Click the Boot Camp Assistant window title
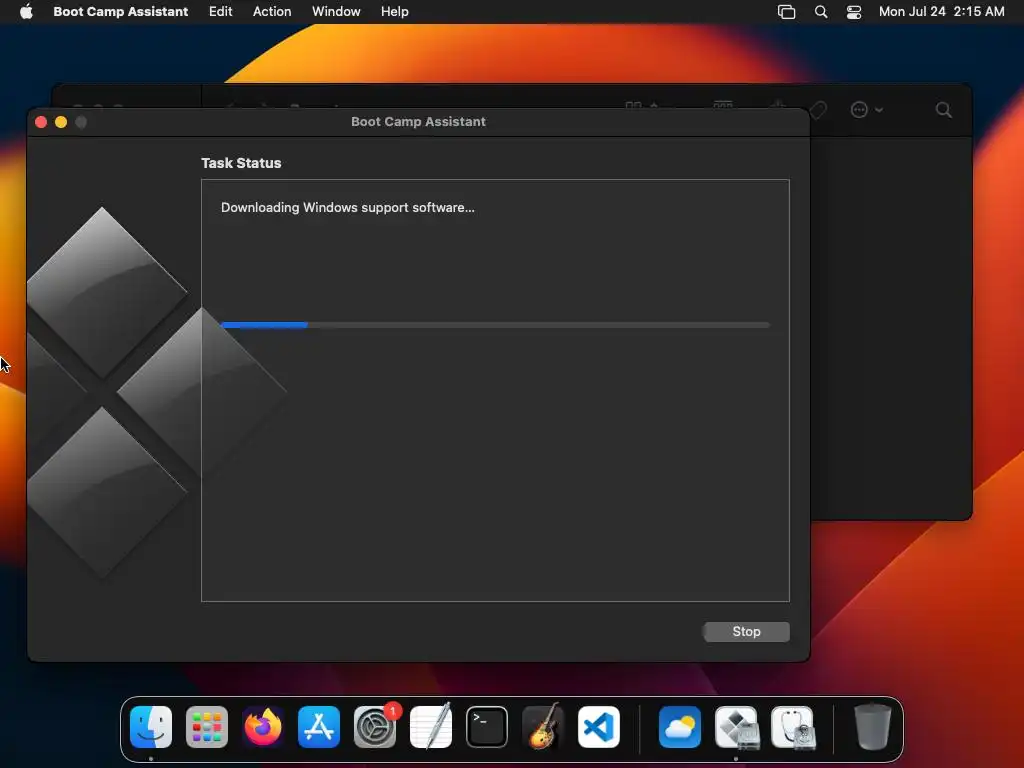 pyautogui.click(x=418, y=121)
